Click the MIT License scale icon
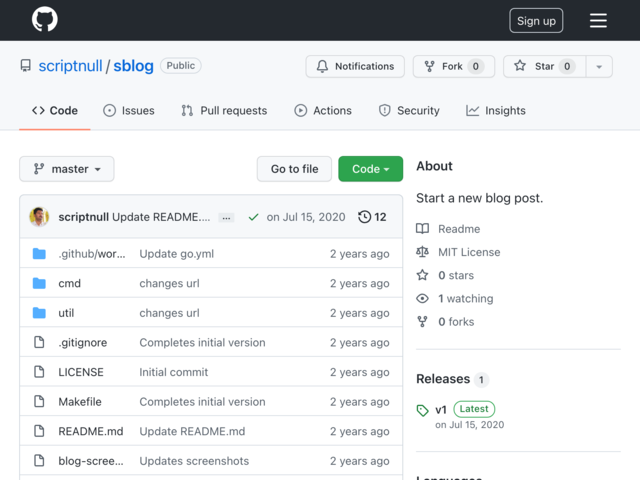 pos(422,252)
